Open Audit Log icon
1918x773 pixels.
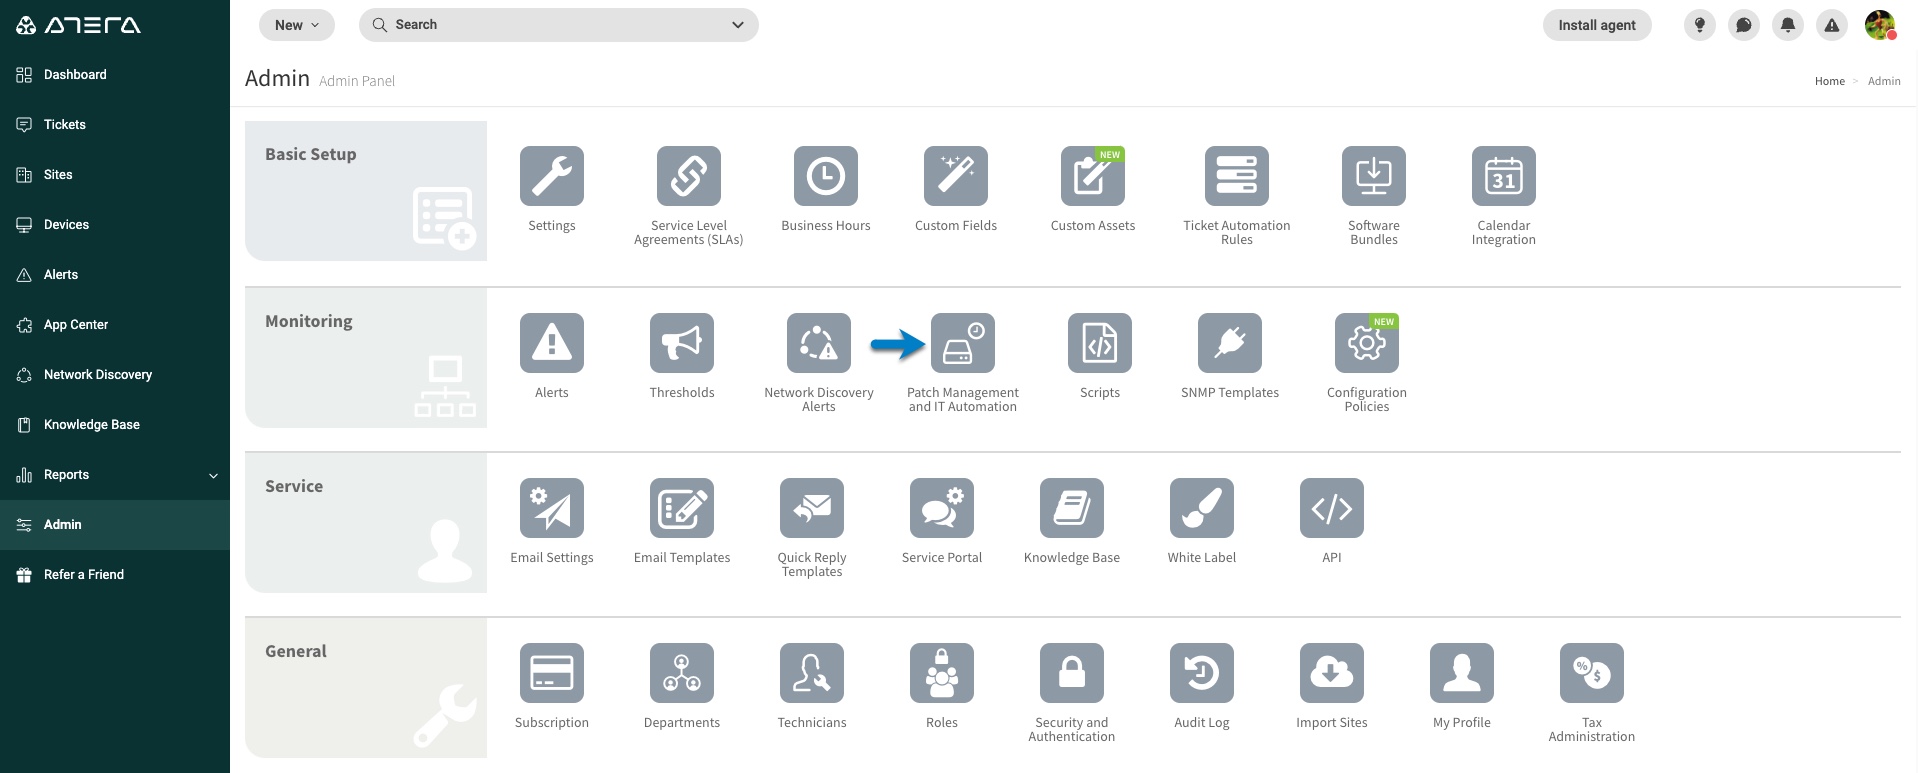1202,673
